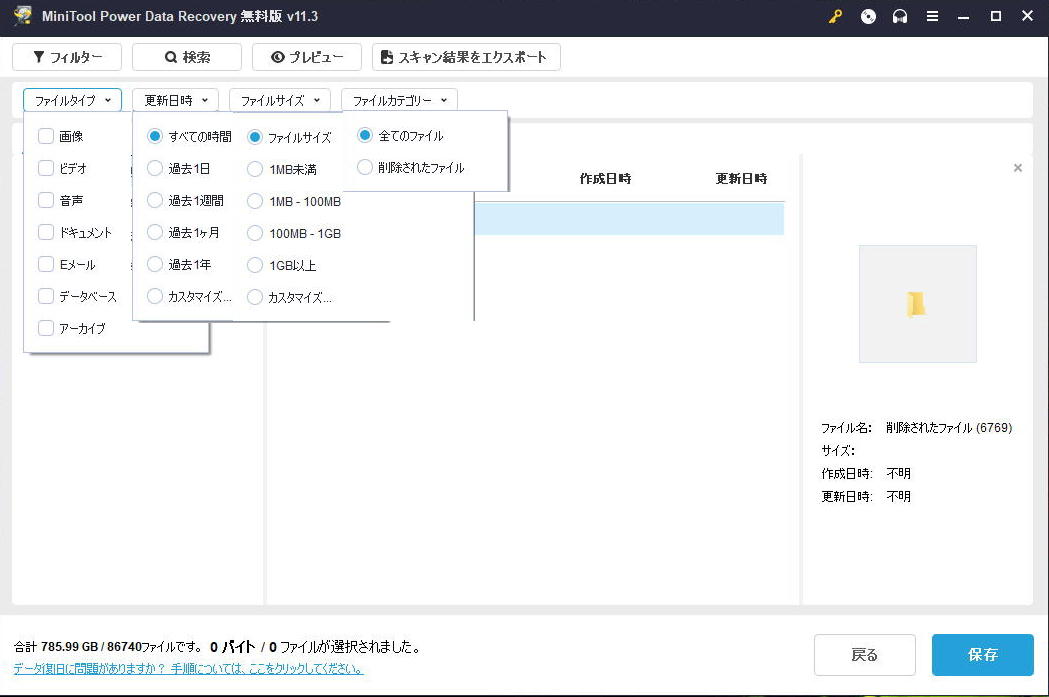
Task: Select the 1GB以上 size filter
Action: pyautogui.click(x=256, y=265)
